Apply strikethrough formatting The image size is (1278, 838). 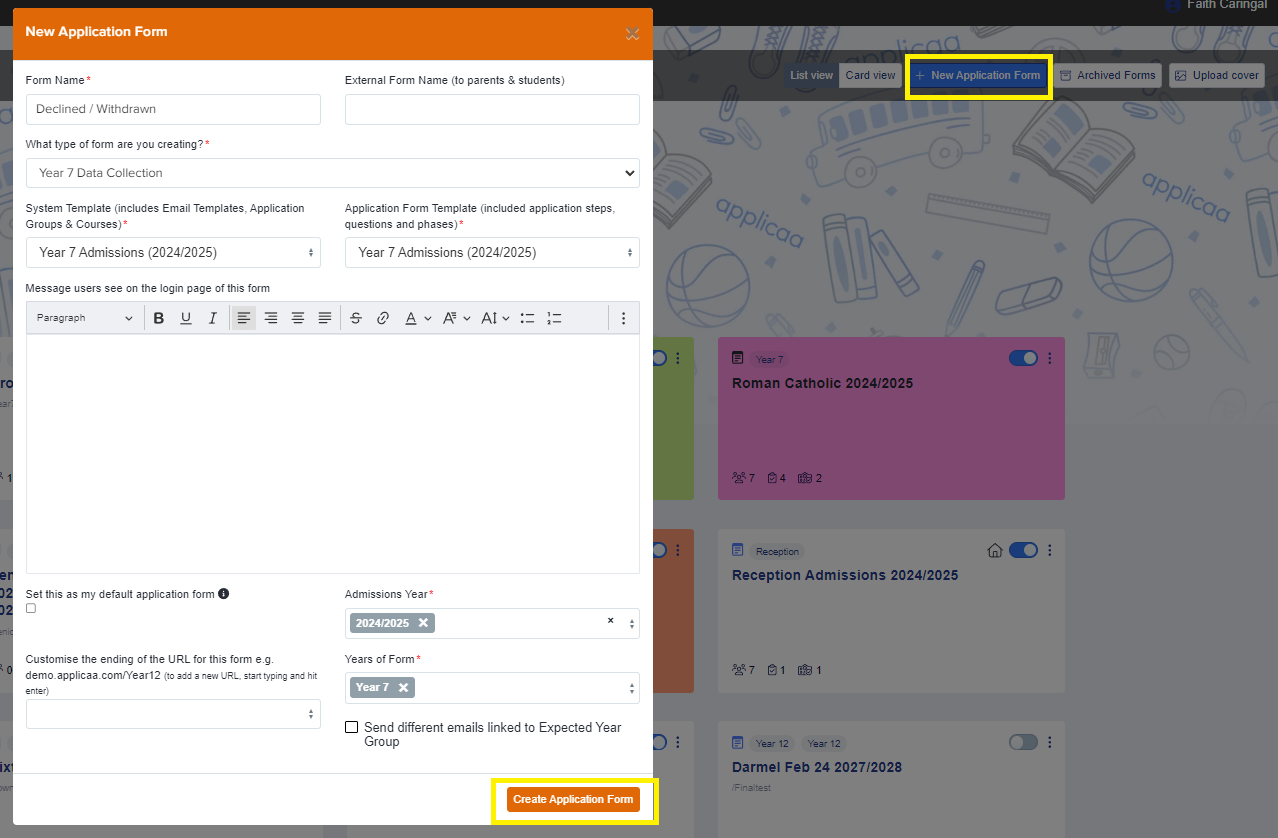355,318
